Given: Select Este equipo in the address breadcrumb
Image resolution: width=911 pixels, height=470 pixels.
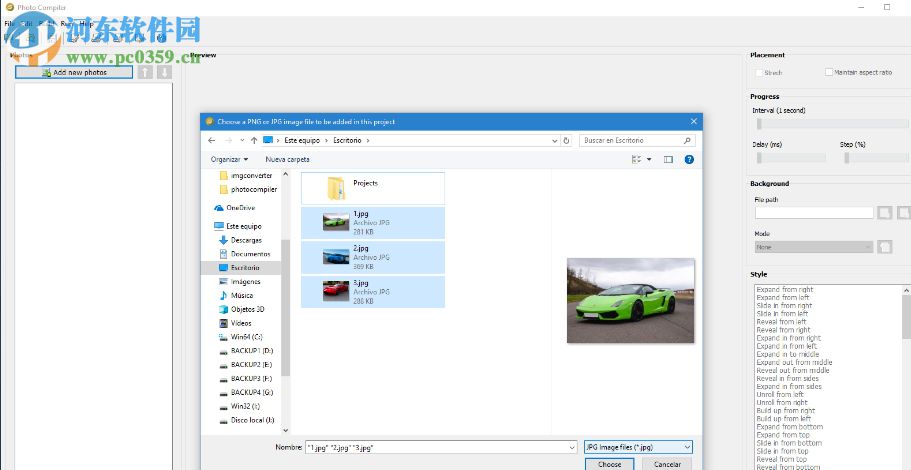Looking at the screenshot, I should pos(302,141).
